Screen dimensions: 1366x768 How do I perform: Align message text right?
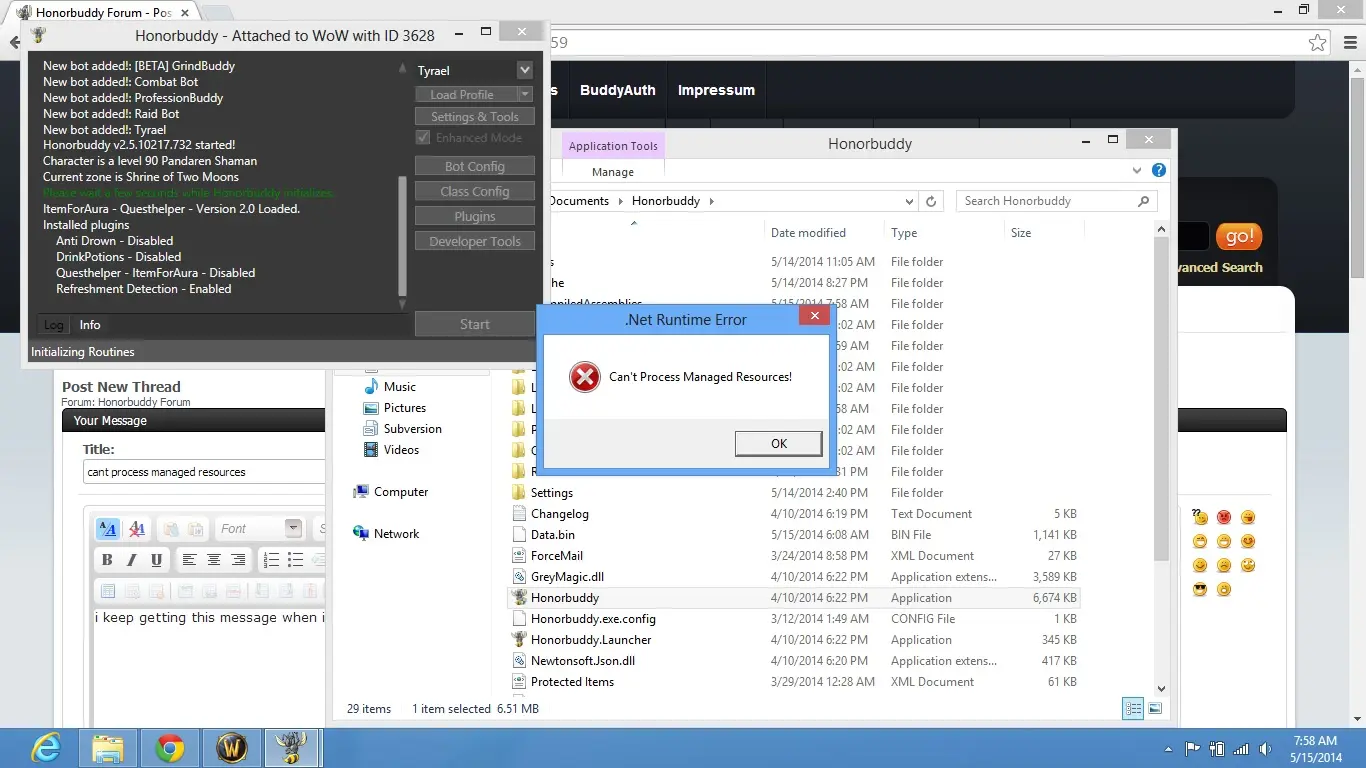[x=238, y=560]
